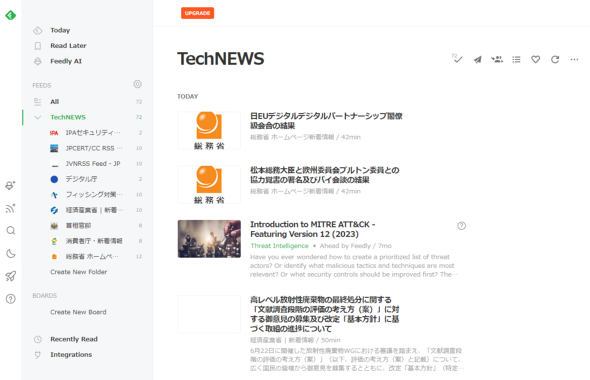Open team sharing people icon

click(497, 59)
